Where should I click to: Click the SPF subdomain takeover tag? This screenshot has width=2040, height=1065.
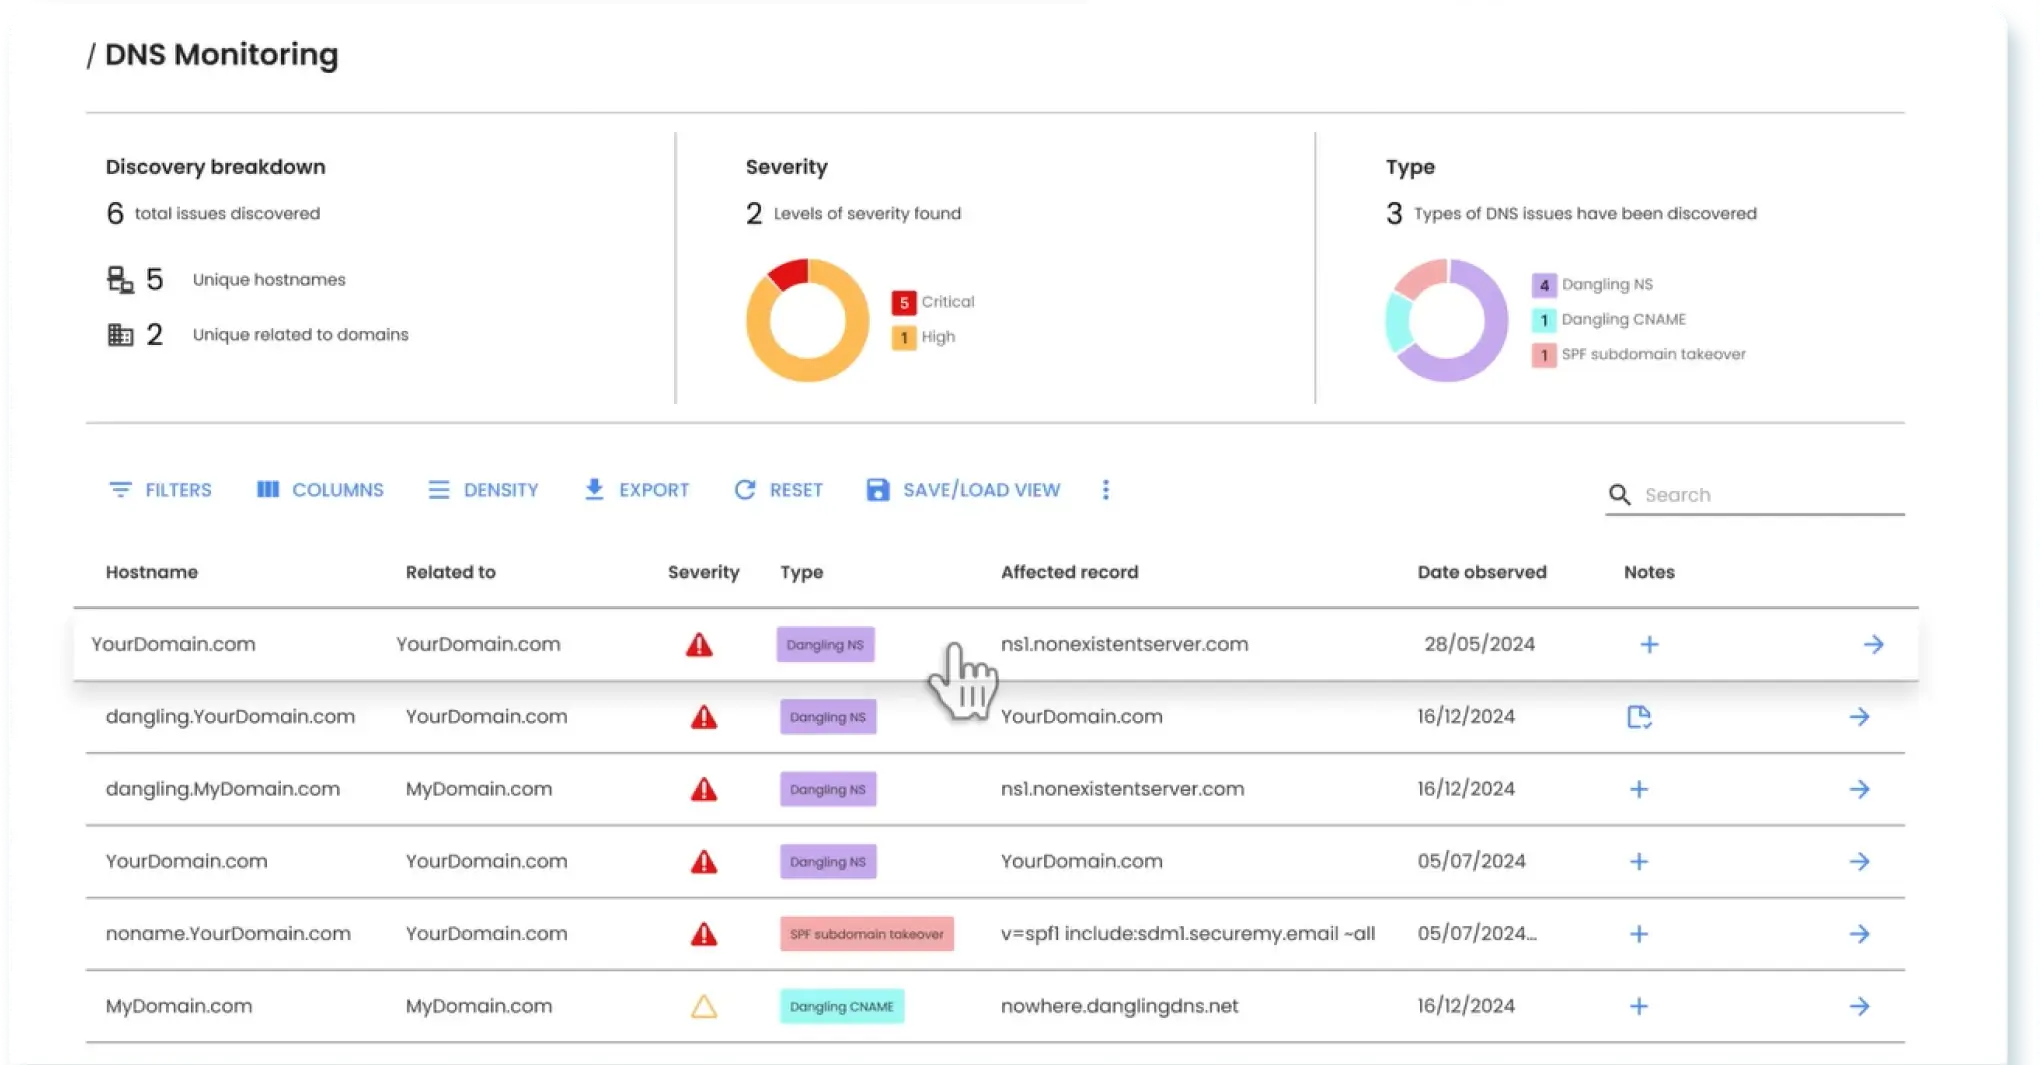point(866,934)
